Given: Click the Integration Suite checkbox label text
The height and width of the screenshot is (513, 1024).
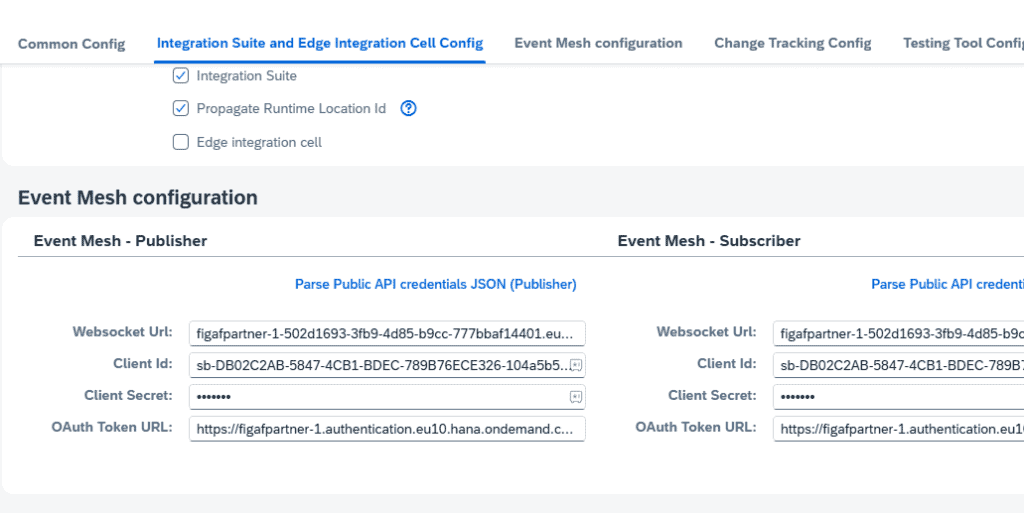Looking at the screenshot, I should (x=247, y=76).
